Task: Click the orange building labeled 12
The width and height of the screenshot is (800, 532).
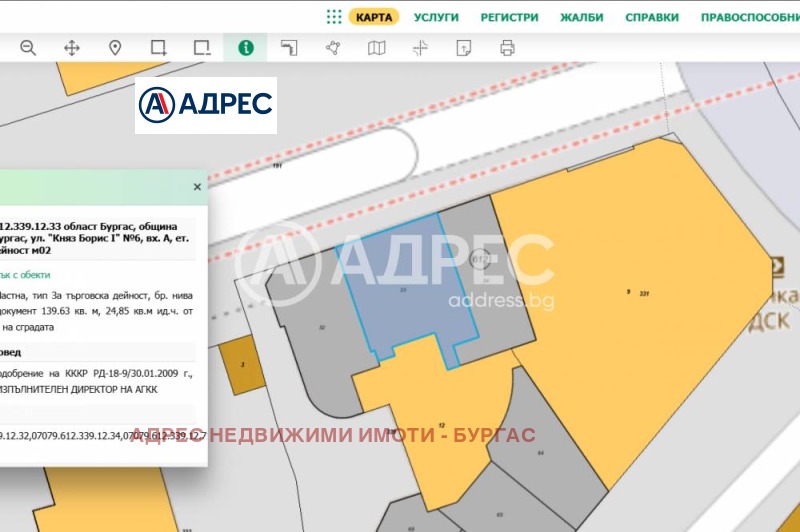Action: click(441, 426)
